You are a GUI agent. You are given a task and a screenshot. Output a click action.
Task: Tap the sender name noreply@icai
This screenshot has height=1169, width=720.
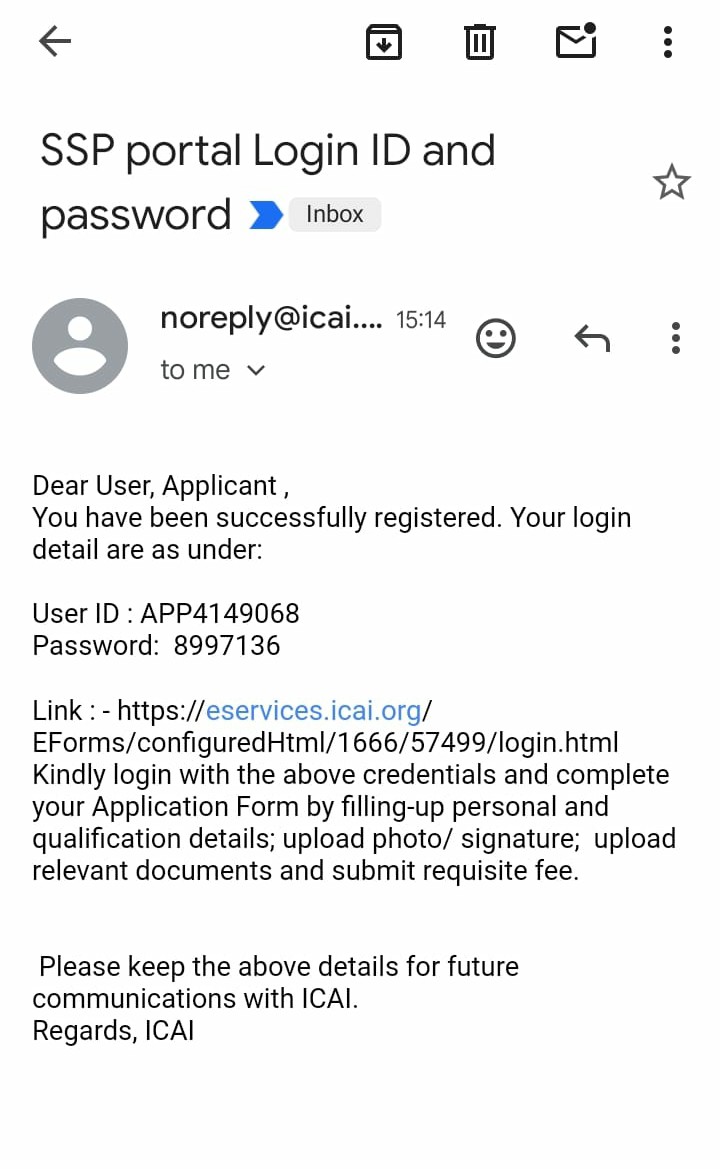(x=271, y=319)
